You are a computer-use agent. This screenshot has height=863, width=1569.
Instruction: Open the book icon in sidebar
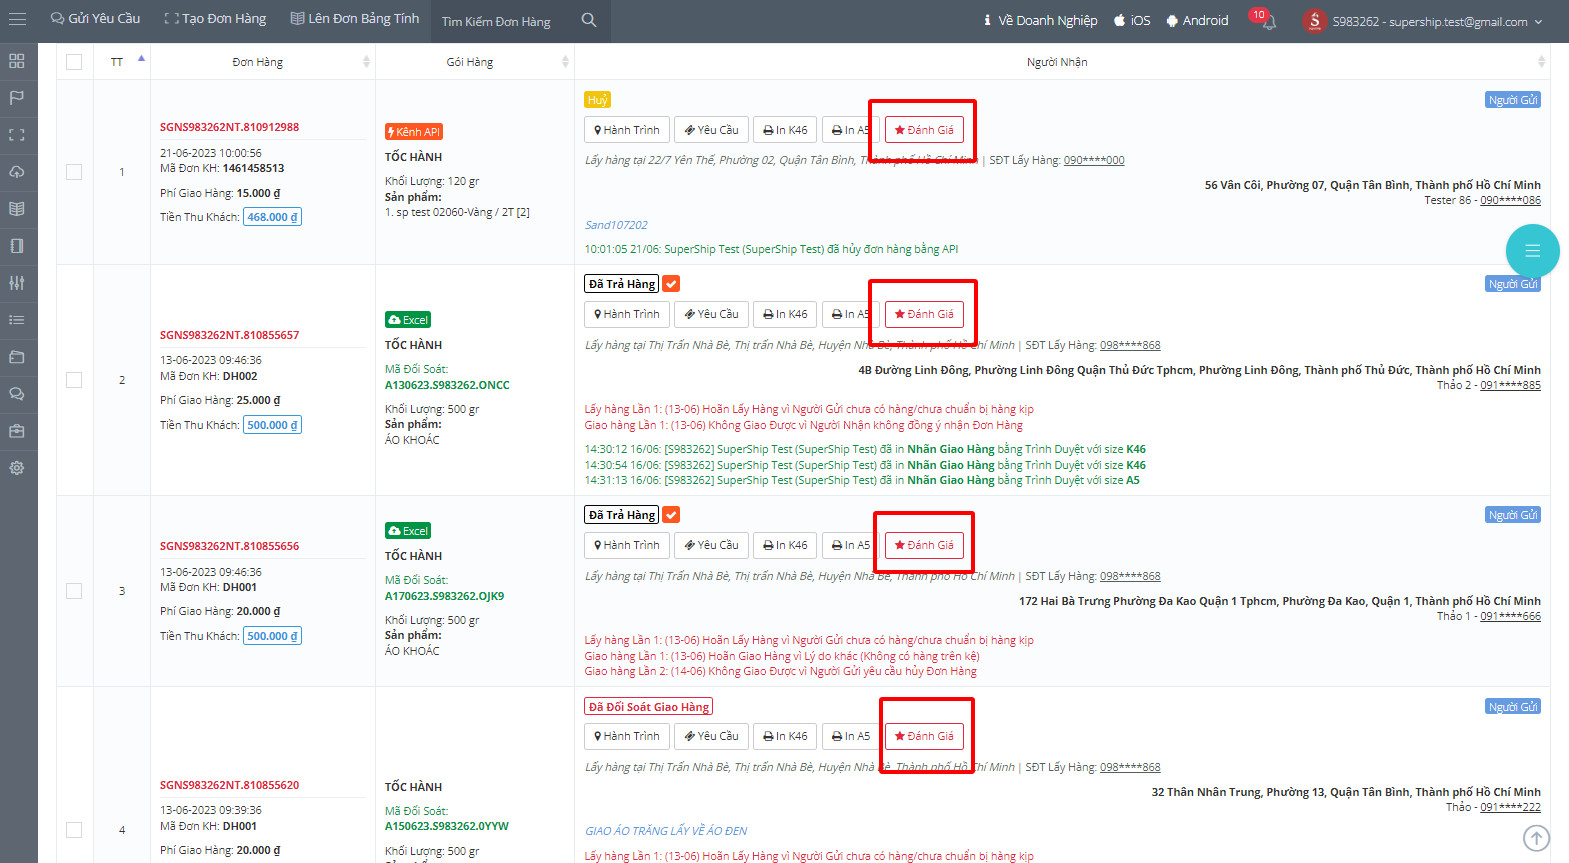(x=17, y=209)
